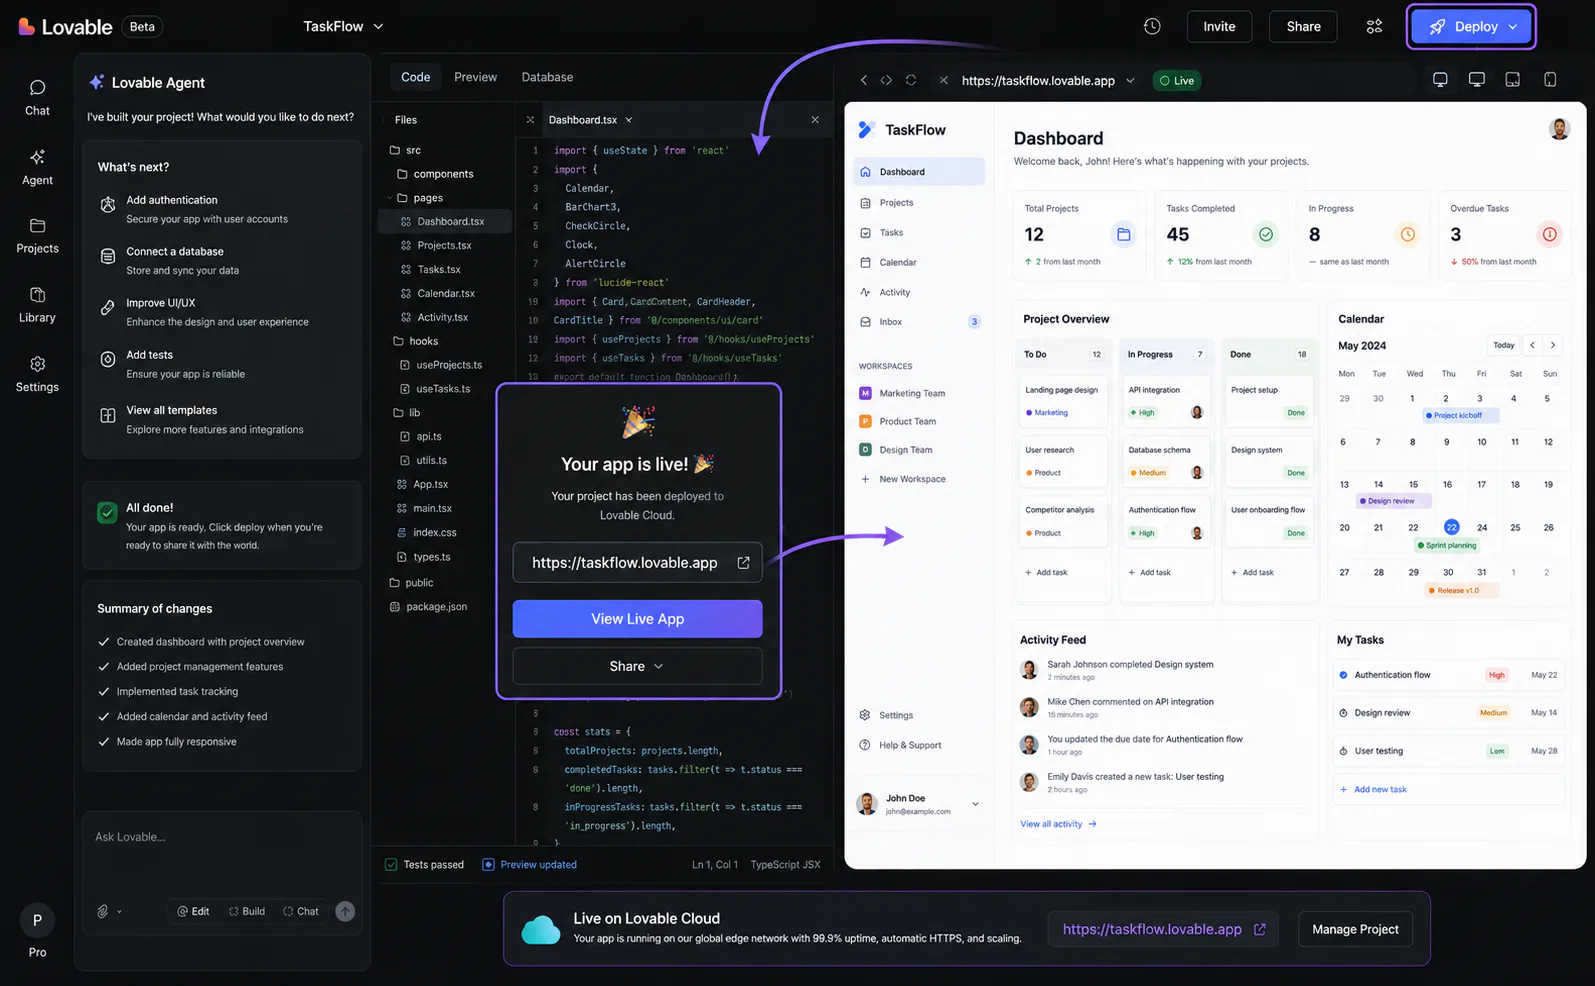Screen dimensions: 1595x986
Task: Toggle the Tests passed checkbox
Action: pos(391,865)
